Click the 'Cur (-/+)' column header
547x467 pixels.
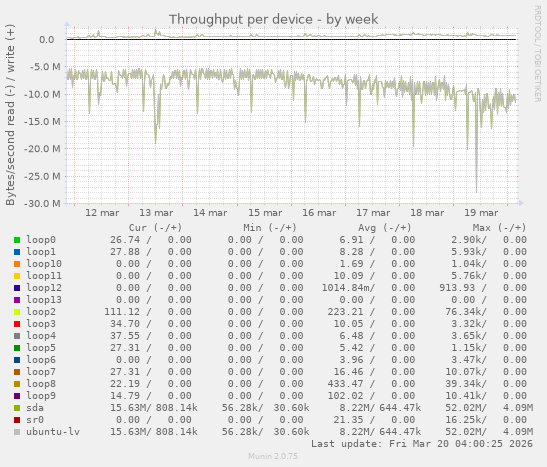point(155,228)
